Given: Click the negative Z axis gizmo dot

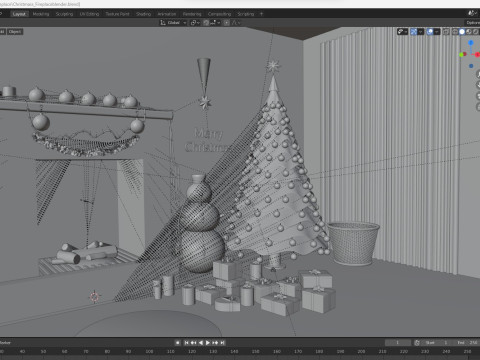Looking at the screenshot, I should coord(471,66).
